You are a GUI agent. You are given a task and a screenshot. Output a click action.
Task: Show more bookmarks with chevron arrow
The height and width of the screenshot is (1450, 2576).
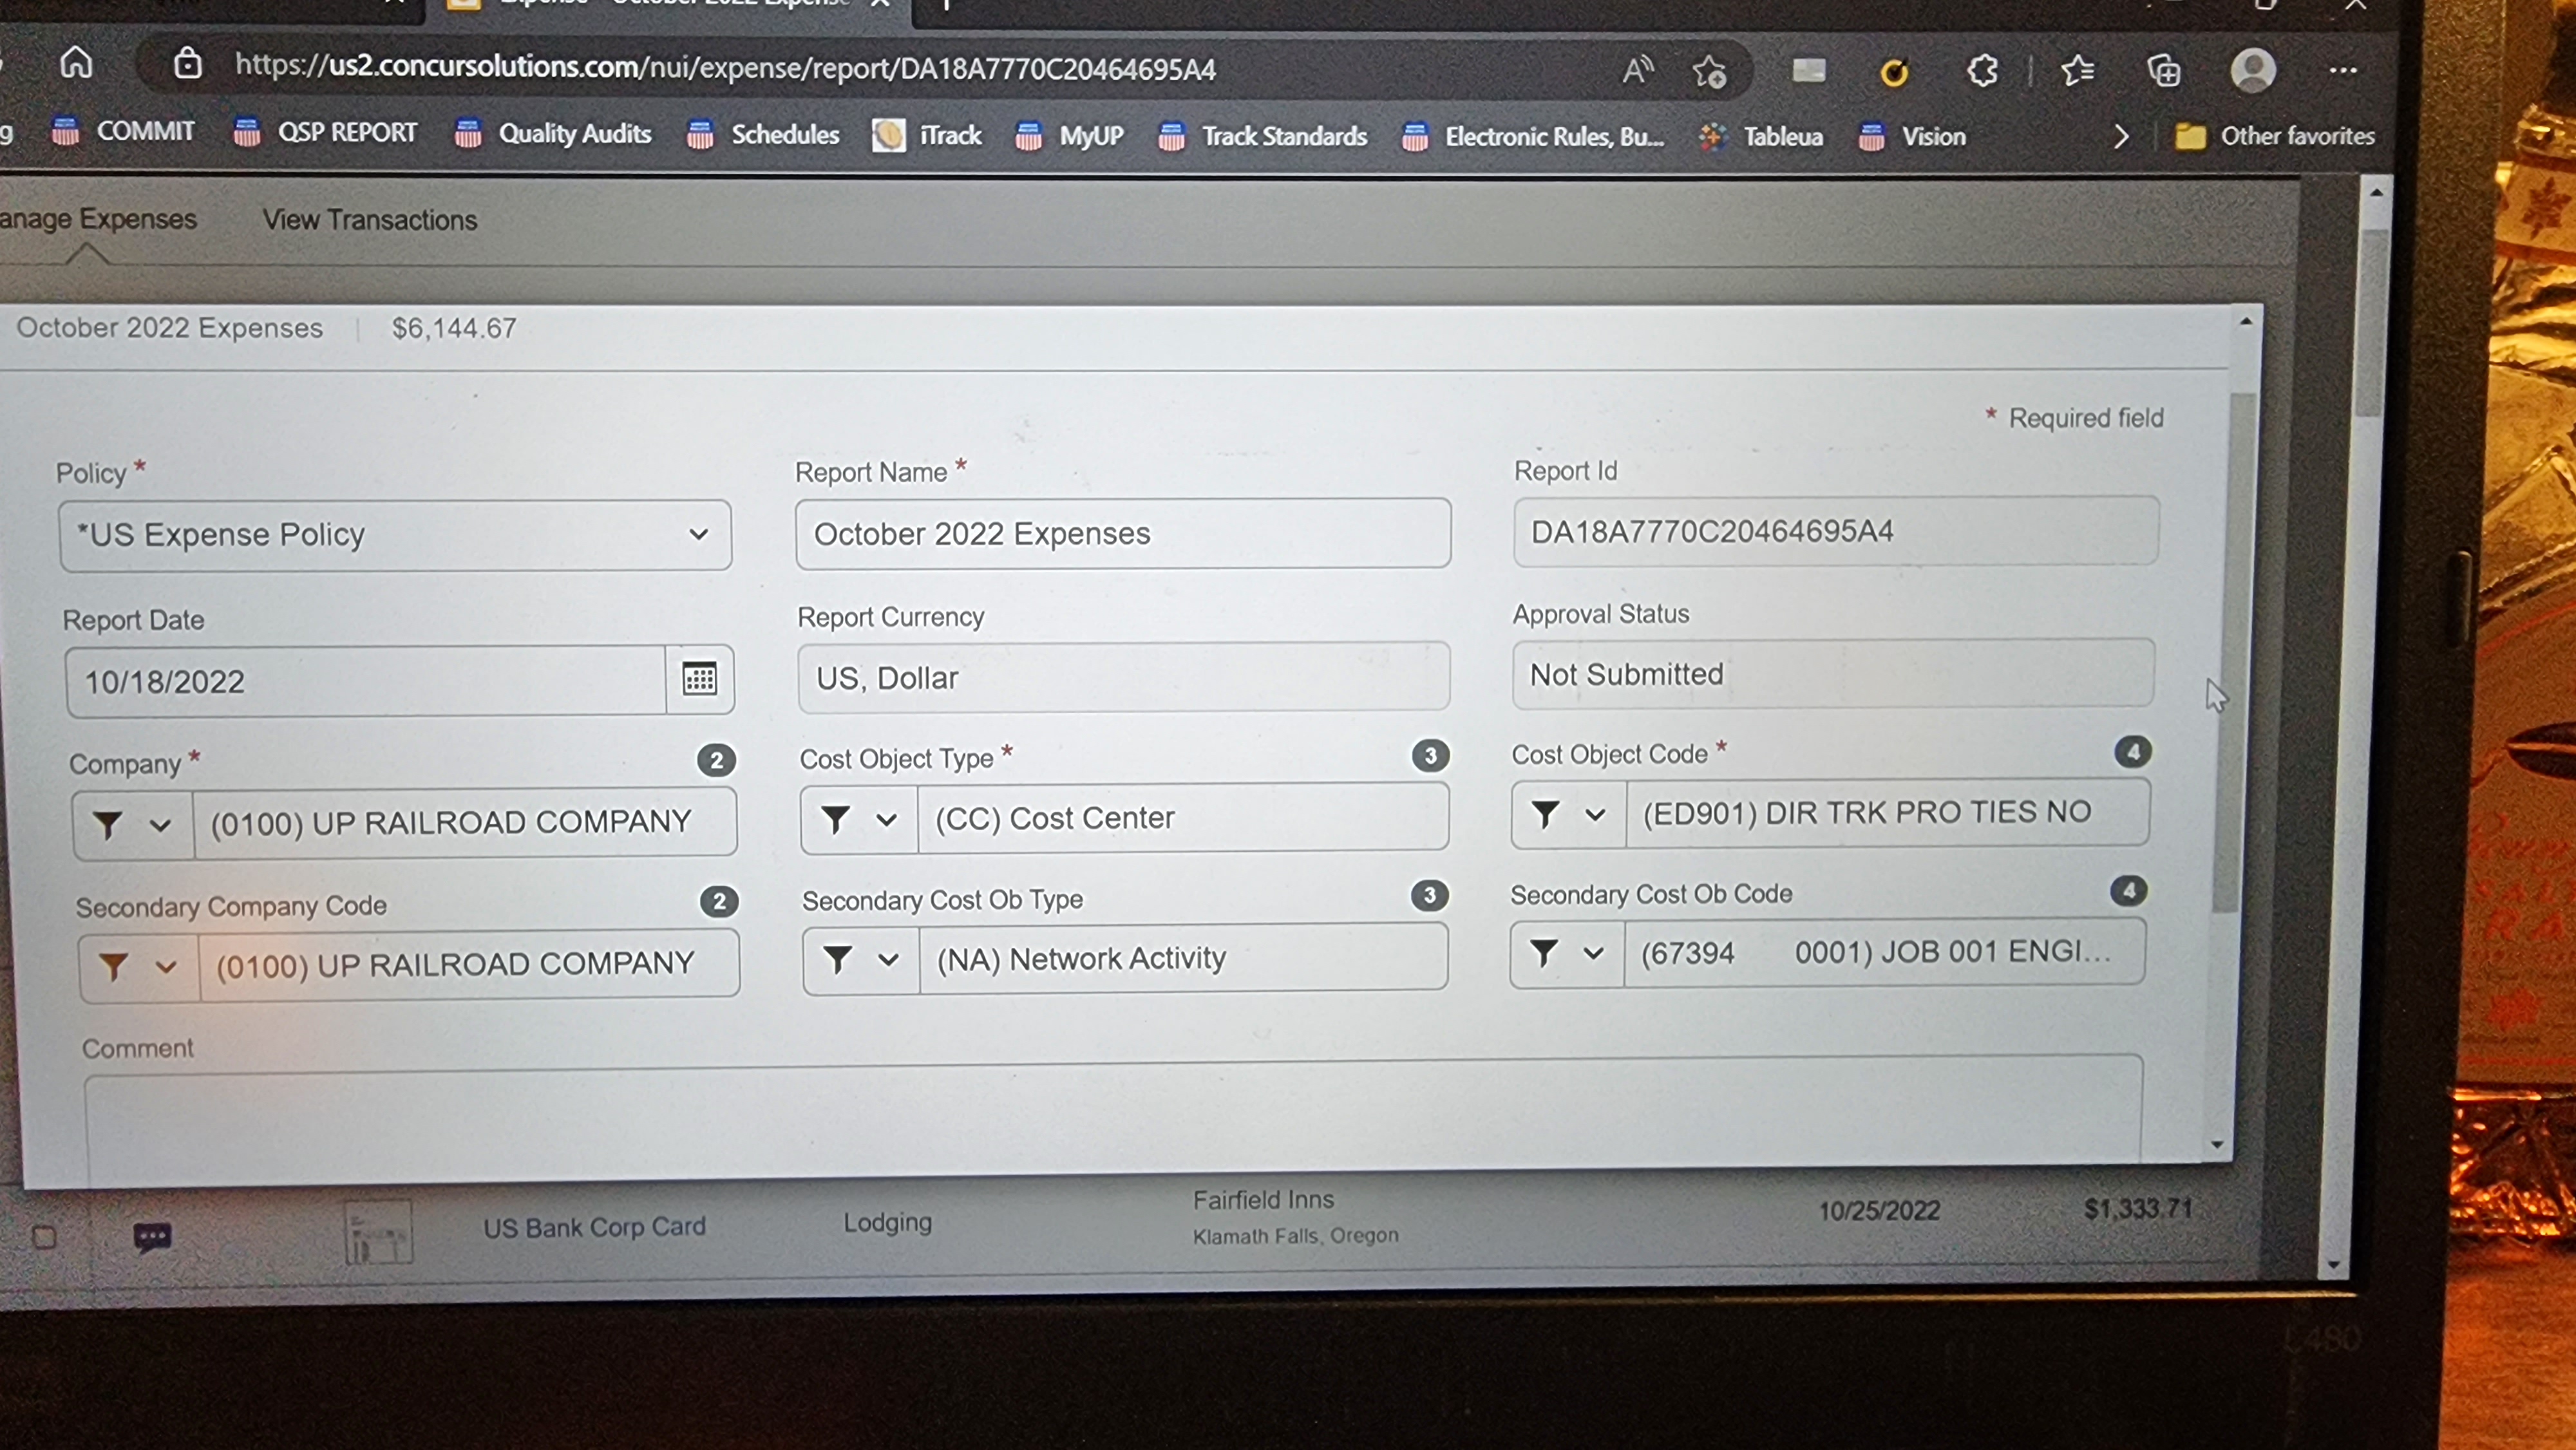click(x=2121, y=136)
